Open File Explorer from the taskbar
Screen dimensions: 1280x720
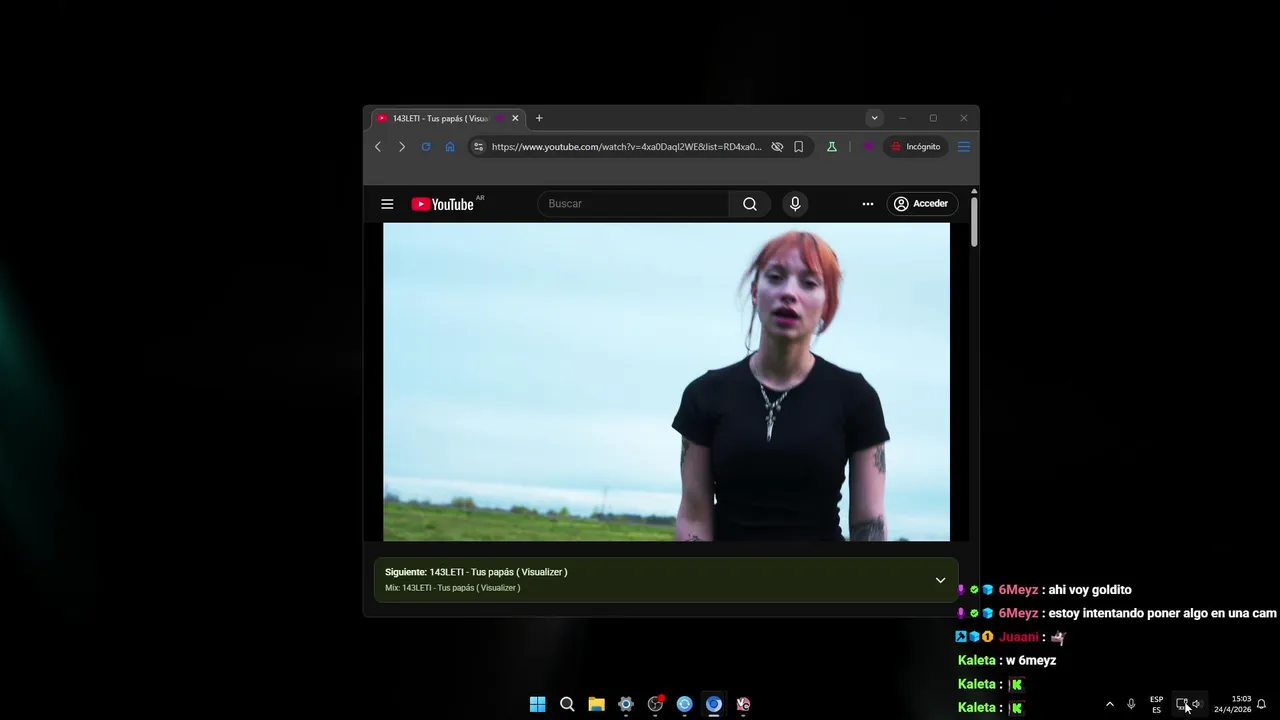[596, 704]
